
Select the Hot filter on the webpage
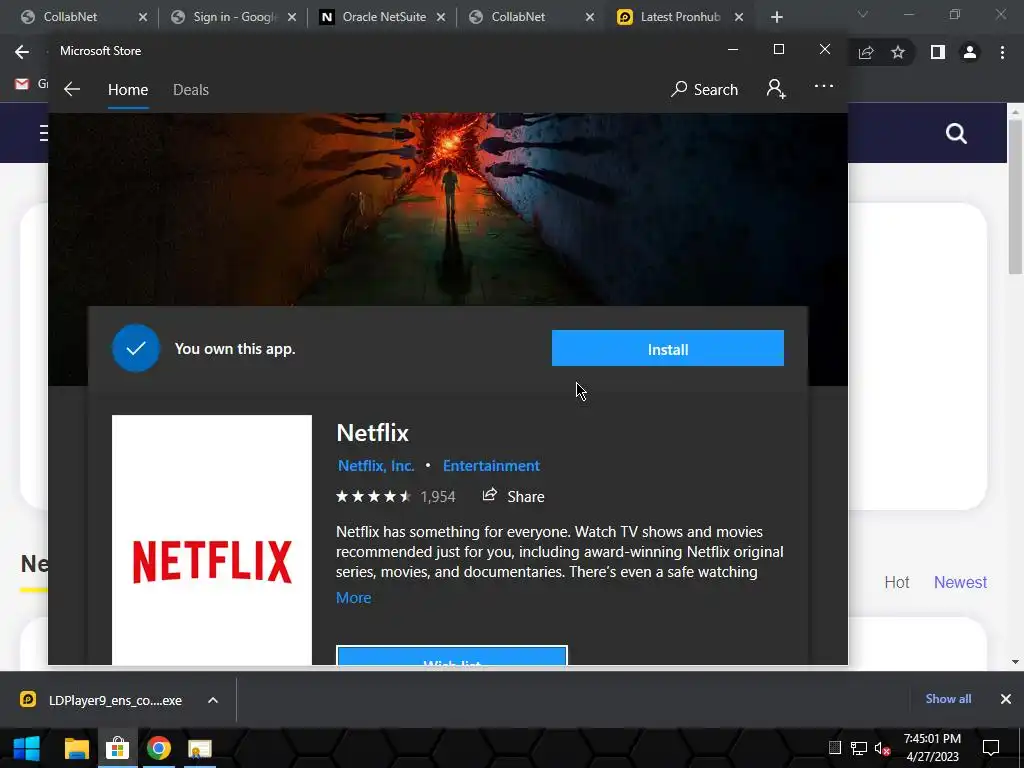(897, 582)
